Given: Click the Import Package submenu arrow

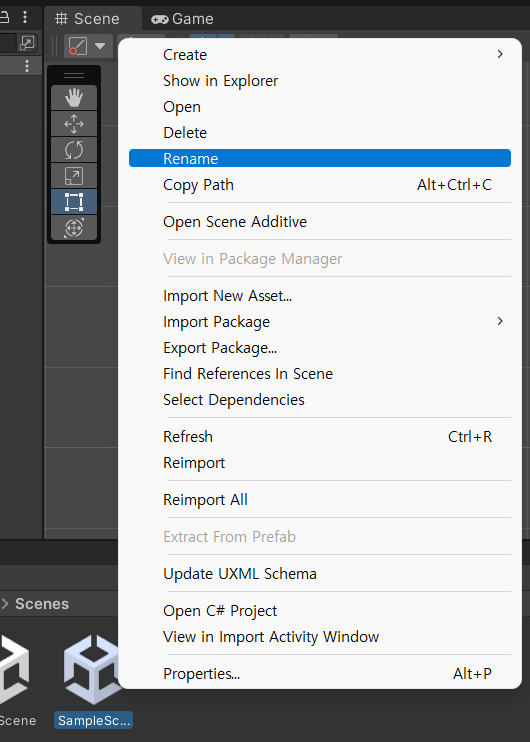Looking at the screenshot, I should 500,321.
